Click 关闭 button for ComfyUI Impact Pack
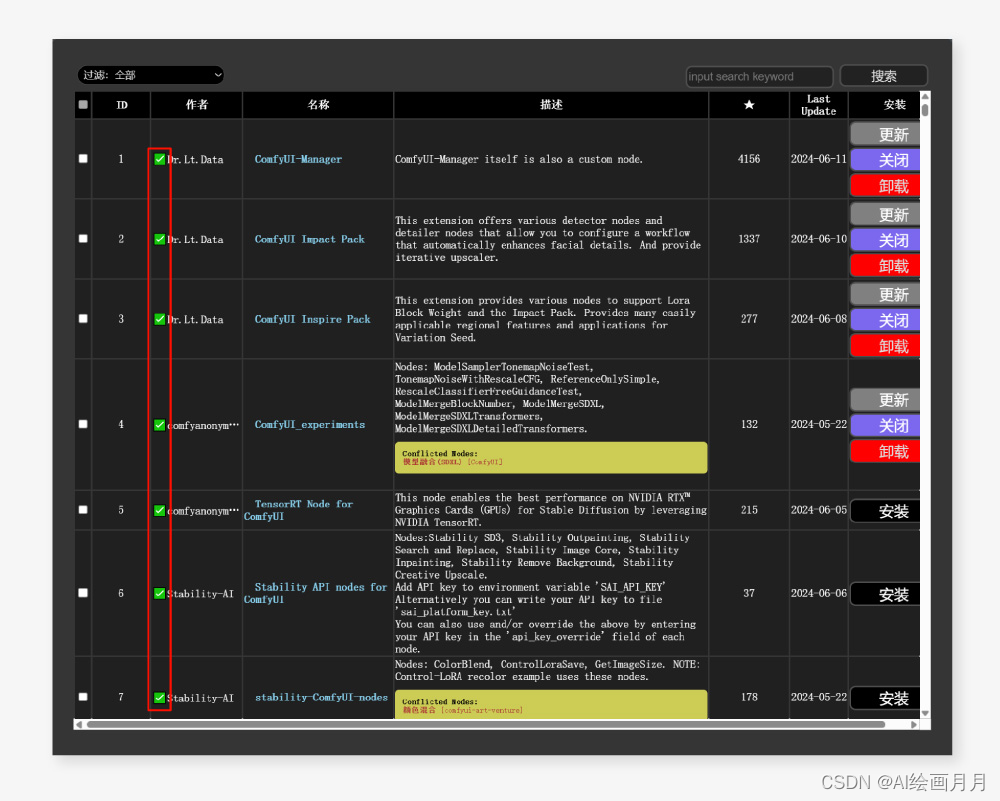 pyautogui.click(x=885, y=240)
